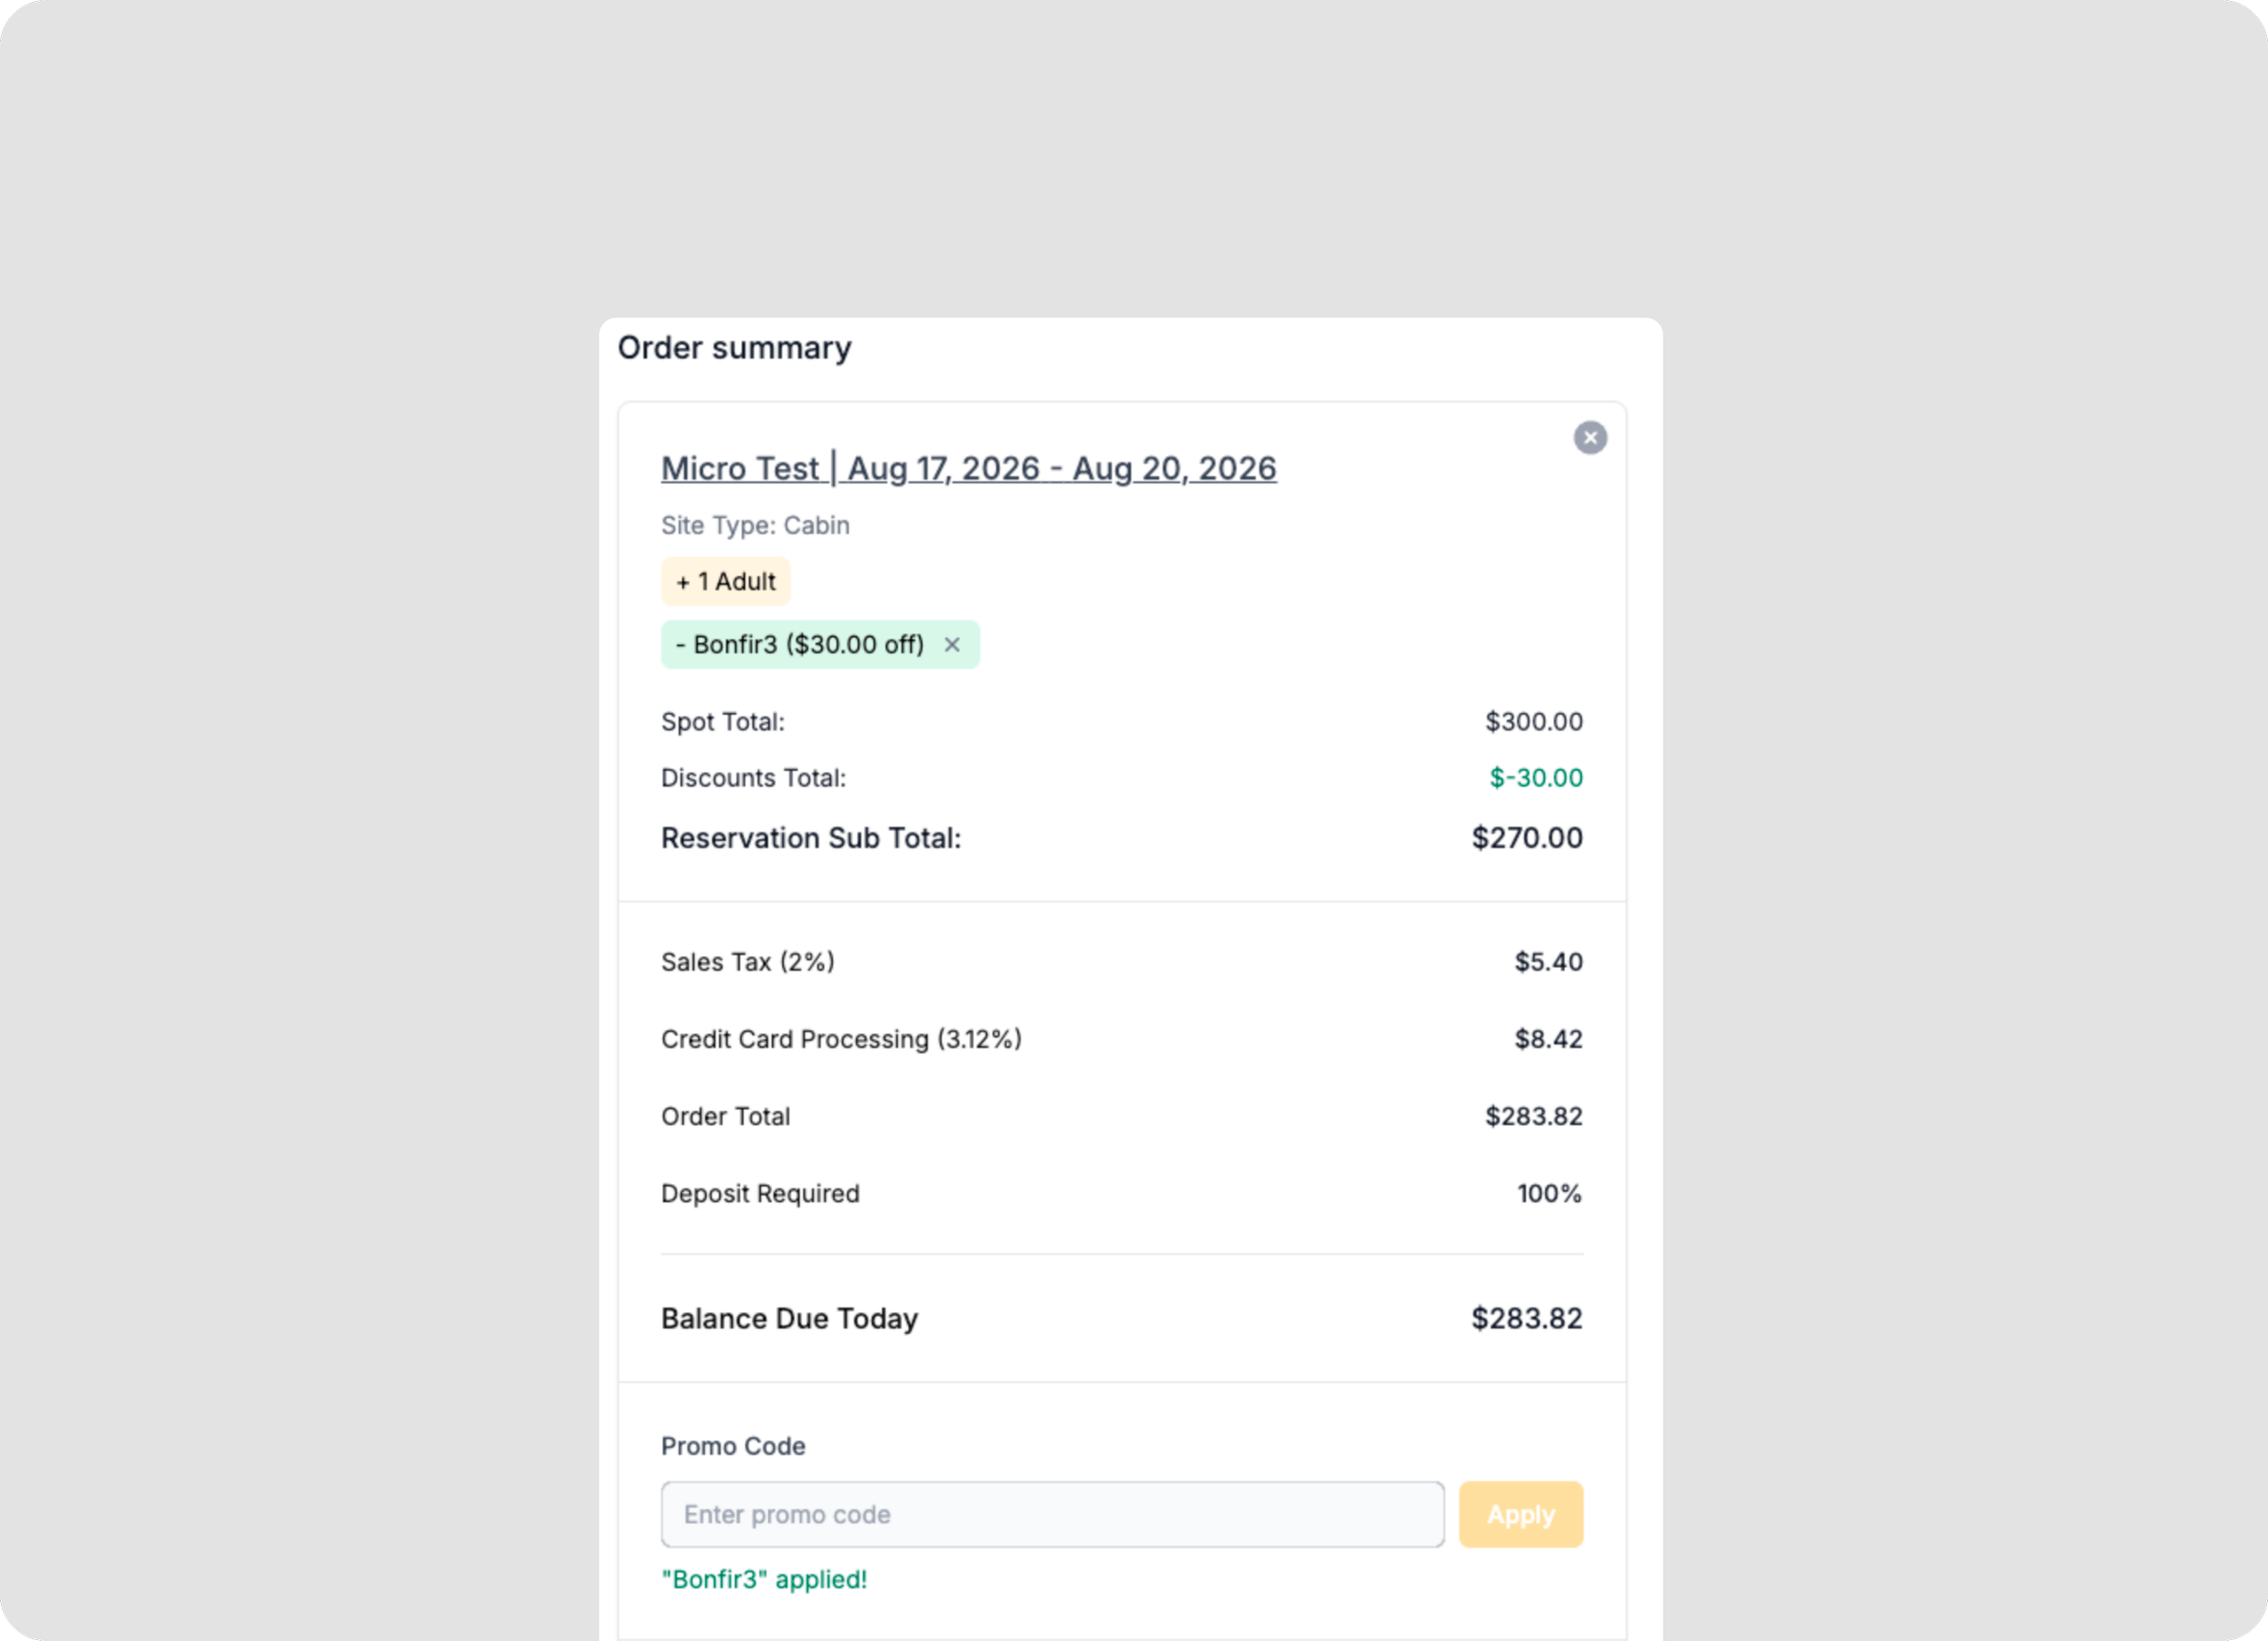Select the + 1 Adult tag
The image size is (2268, 1641).
(725, 581)
